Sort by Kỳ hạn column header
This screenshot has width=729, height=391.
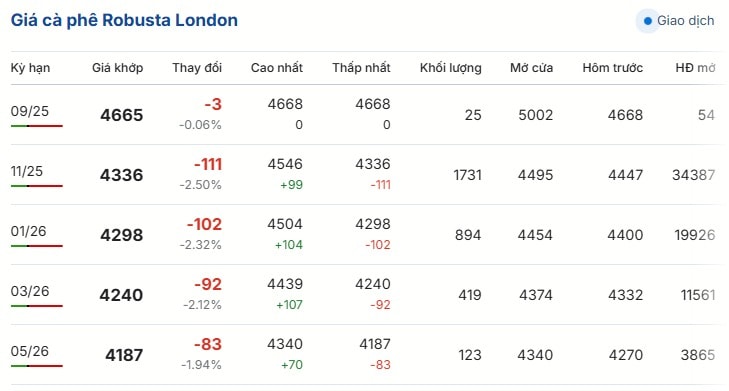30,68
